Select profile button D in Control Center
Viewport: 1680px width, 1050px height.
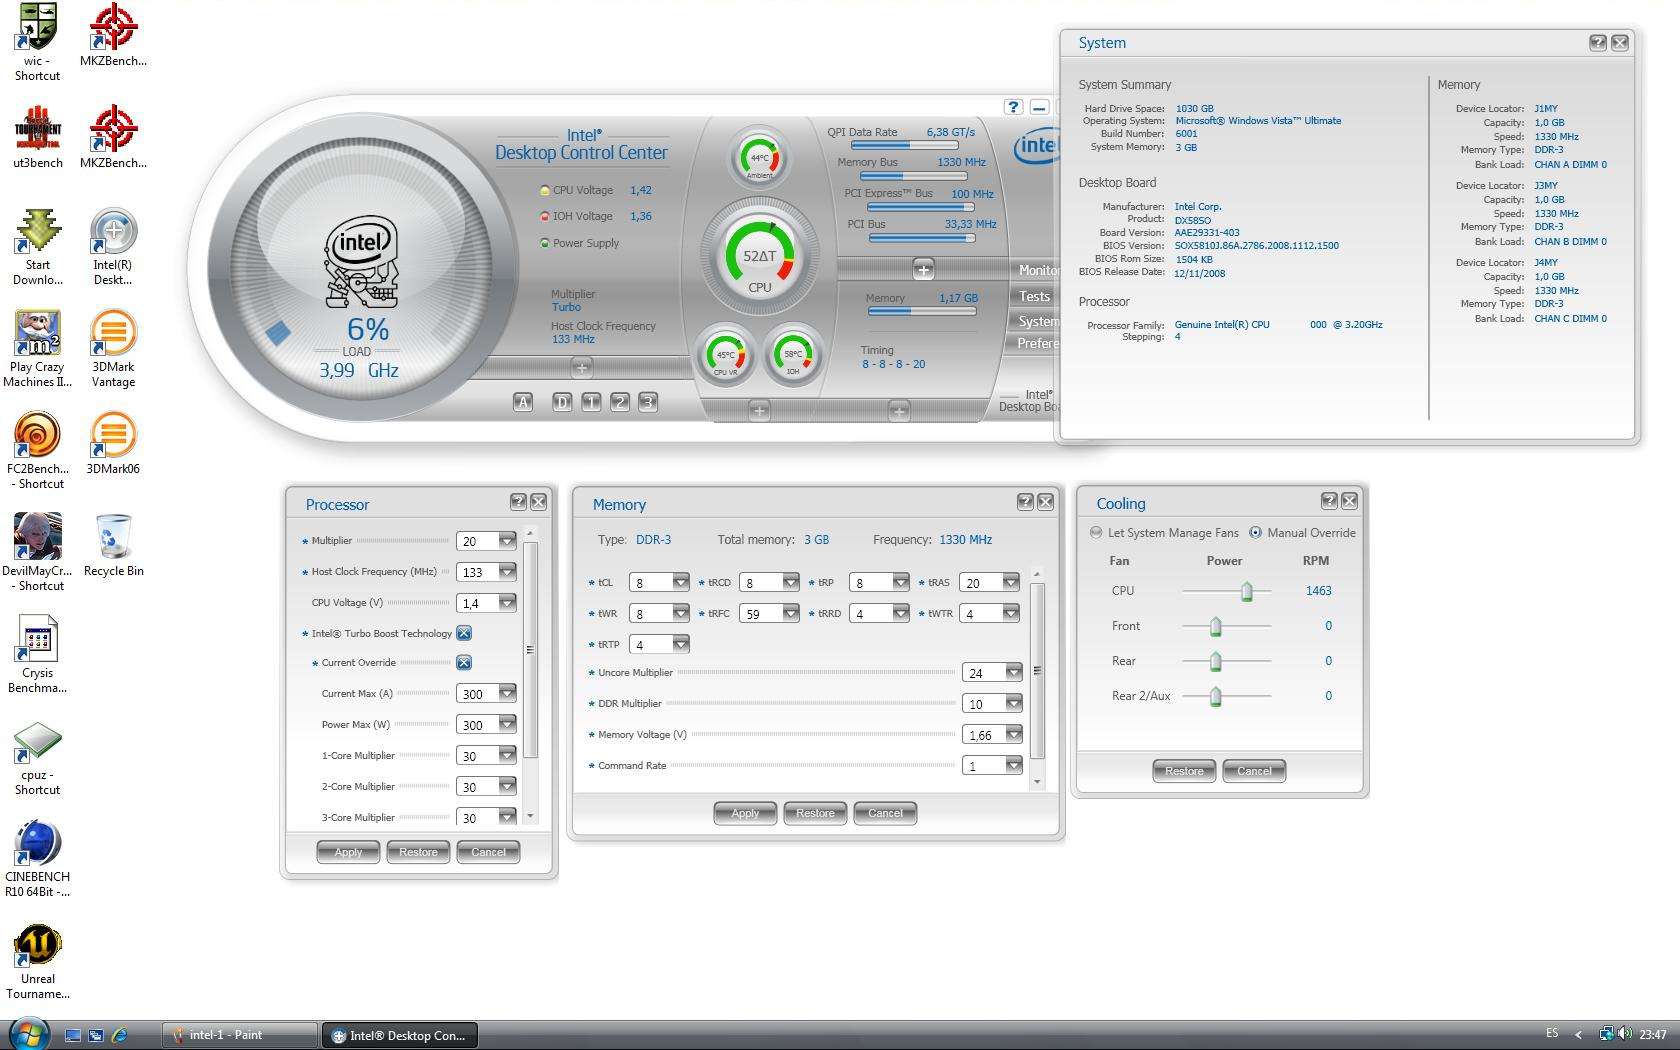(562, 402)
